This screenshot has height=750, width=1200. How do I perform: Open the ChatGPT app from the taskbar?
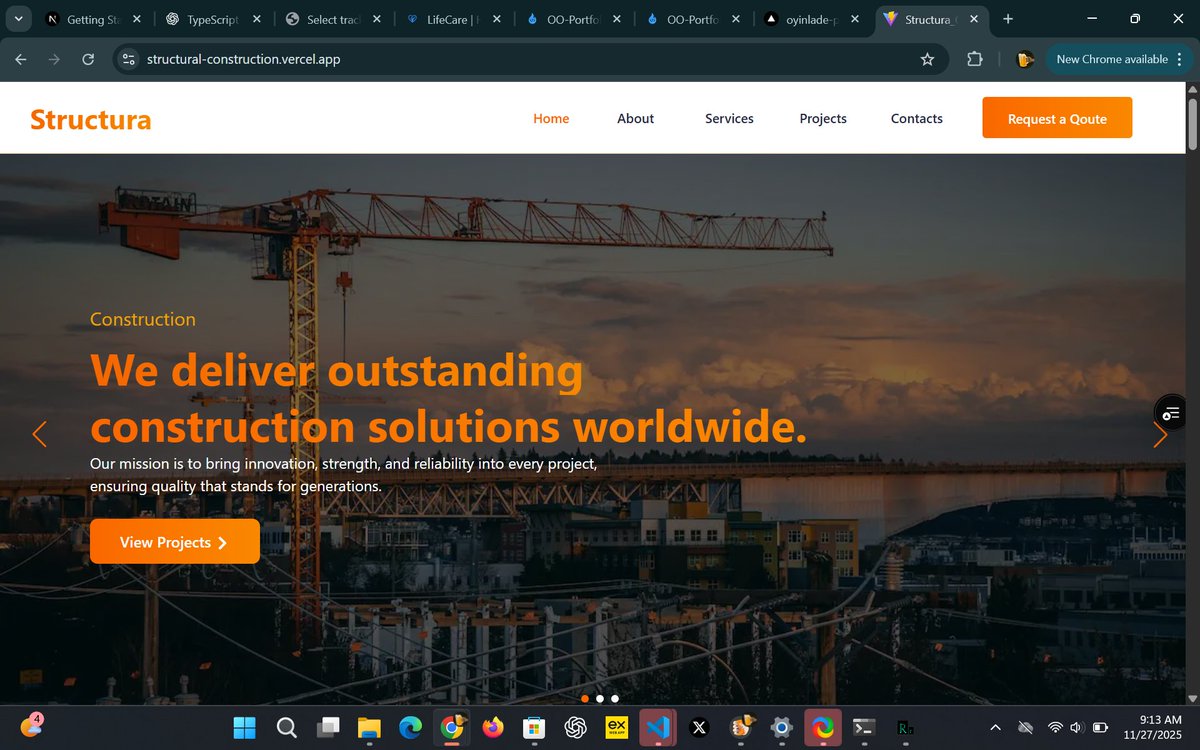pos(575,728)
